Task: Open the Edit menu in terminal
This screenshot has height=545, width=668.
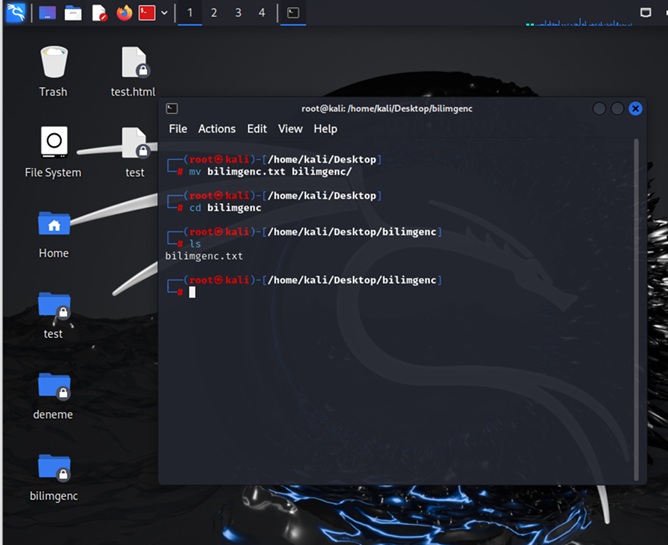Action: tap(257, 129)
